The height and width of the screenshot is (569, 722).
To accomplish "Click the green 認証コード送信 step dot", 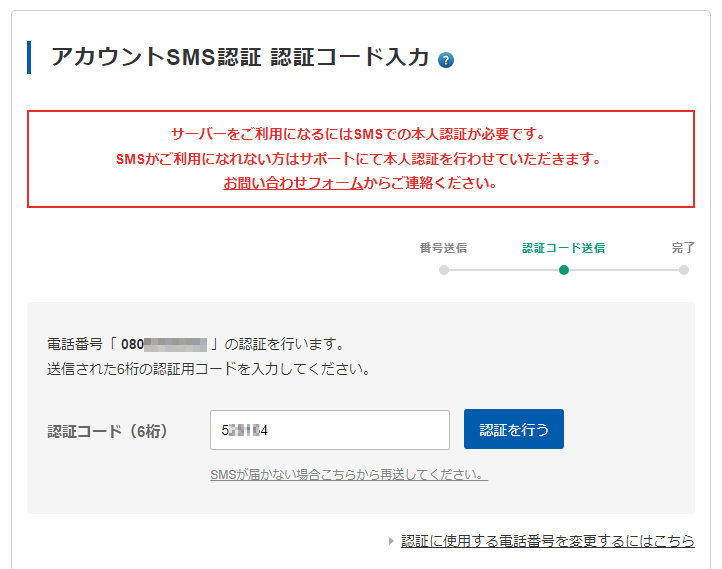I will [564, 270].
